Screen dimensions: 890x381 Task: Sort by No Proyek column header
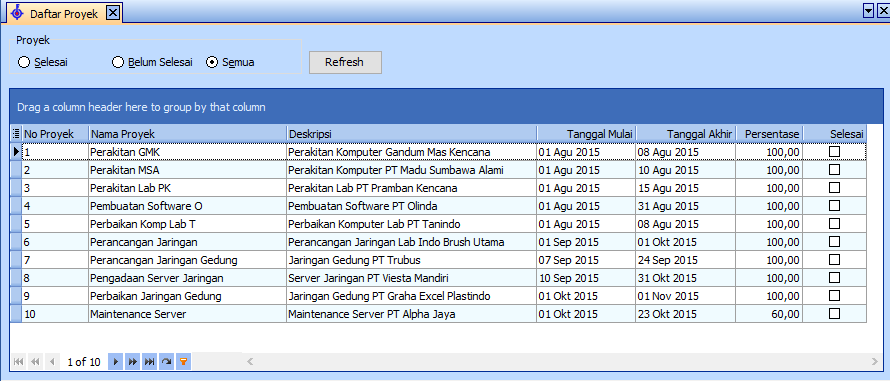coord(55,134)
